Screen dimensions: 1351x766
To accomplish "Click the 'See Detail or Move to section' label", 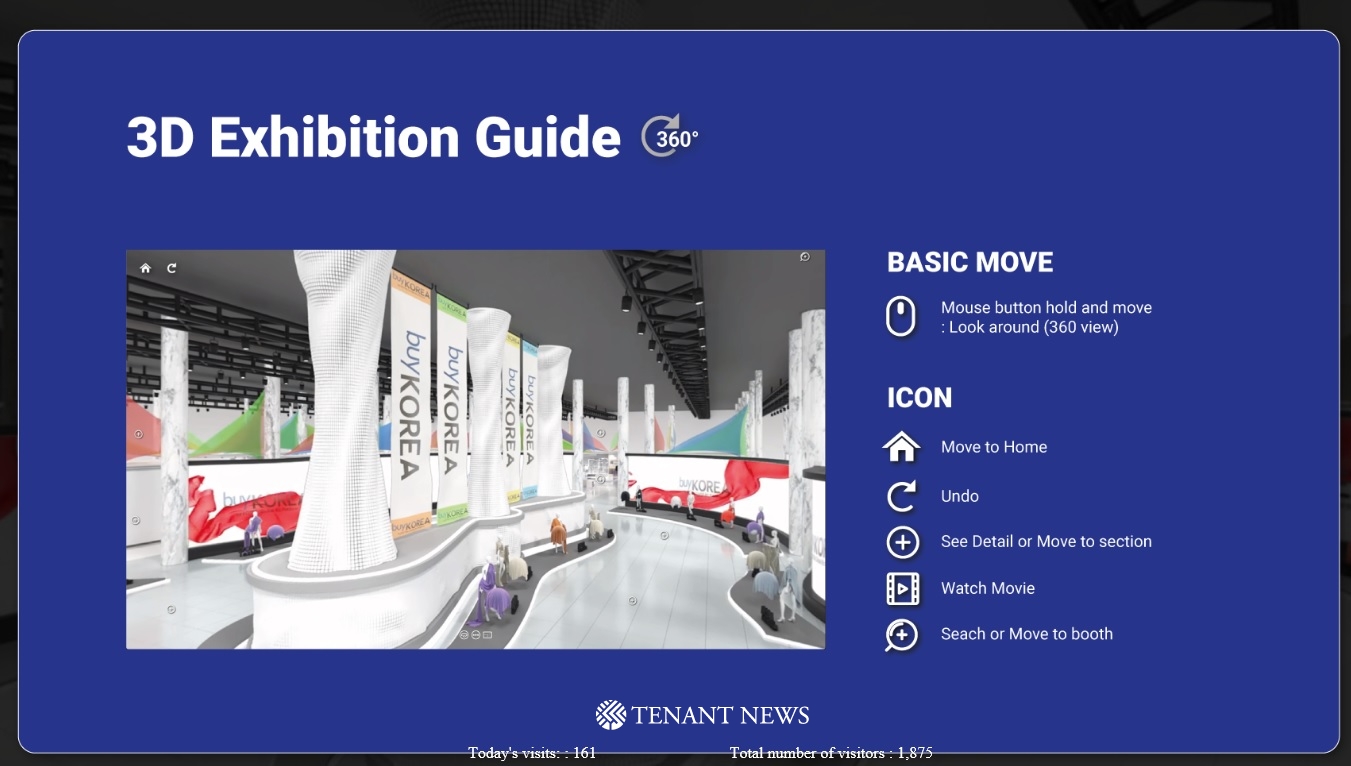I will pyautogui.click(x=1046, y=542).
